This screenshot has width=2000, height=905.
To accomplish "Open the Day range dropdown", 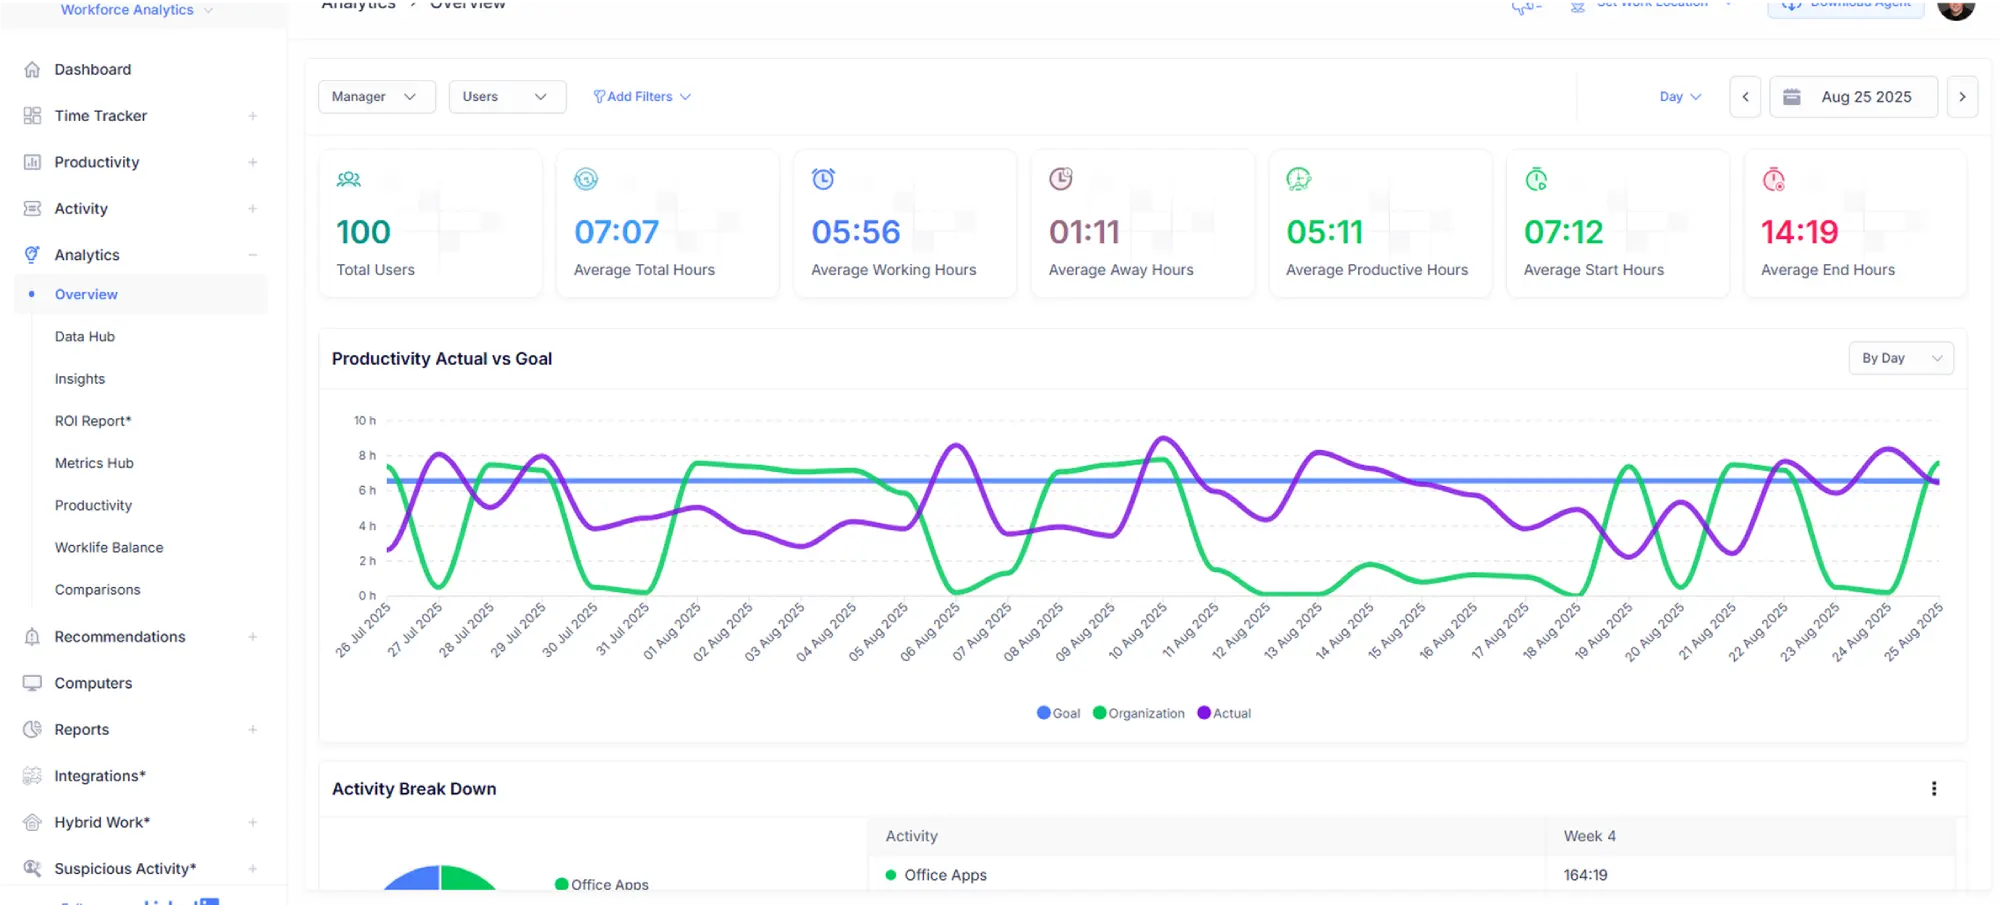I will [x=1680, y=97].
